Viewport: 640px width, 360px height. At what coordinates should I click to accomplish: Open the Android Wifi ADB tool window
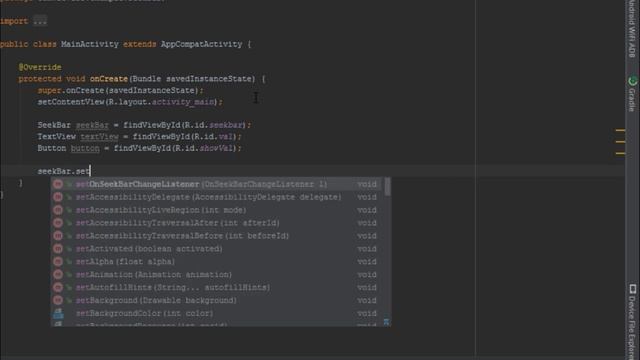click(632, 29)
